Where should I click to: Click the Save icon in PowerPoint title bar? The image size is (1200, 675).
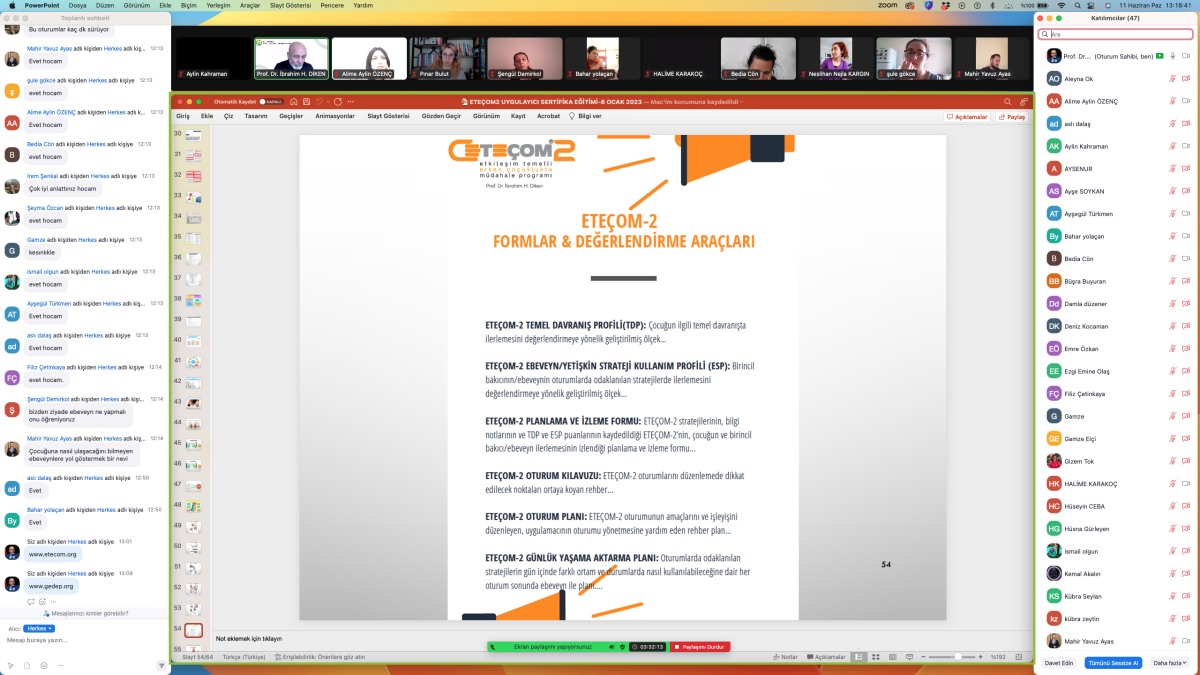click(x=307, y=102)
